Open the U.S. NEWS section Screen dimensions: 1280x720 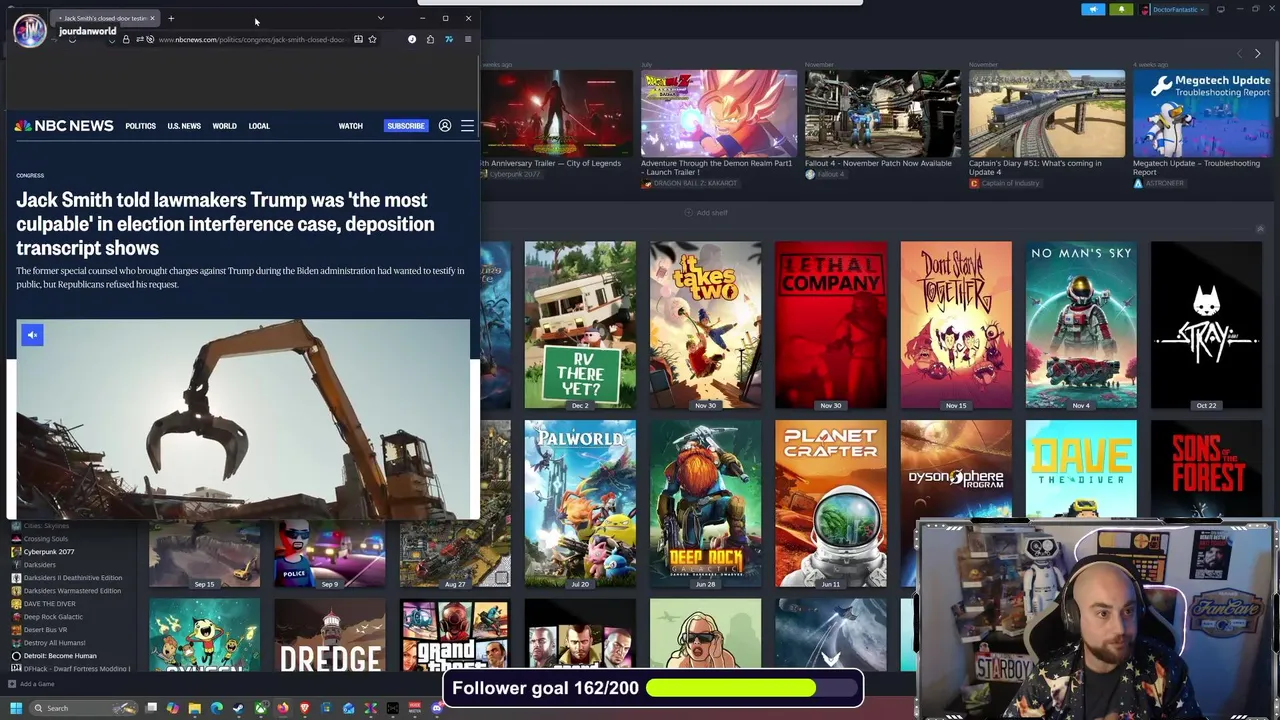coord(184,126)
